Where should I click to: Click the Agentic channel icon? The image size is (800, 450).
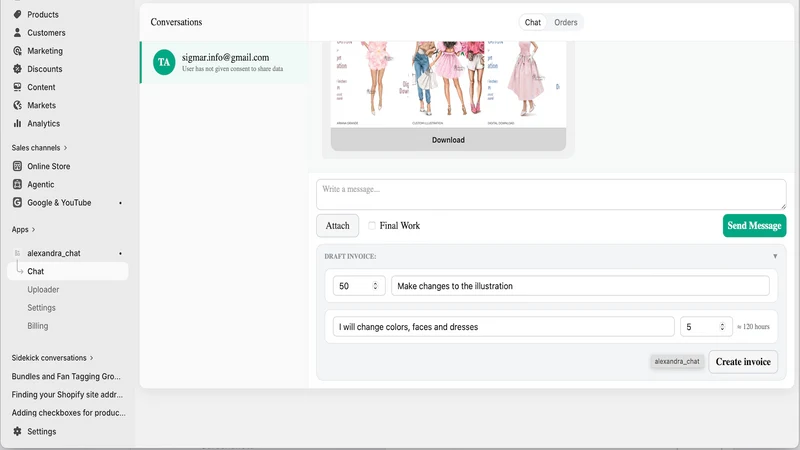point(17,184)
